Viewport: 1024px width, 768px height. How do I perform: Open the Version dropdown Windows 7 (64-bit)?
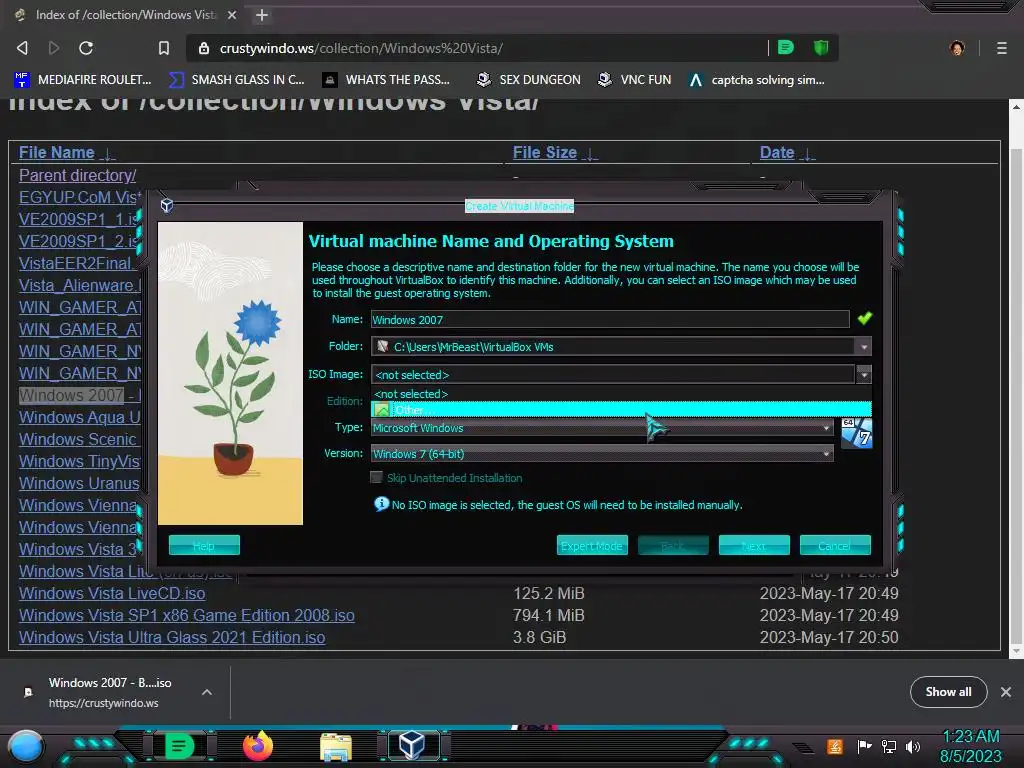point(602,454)
